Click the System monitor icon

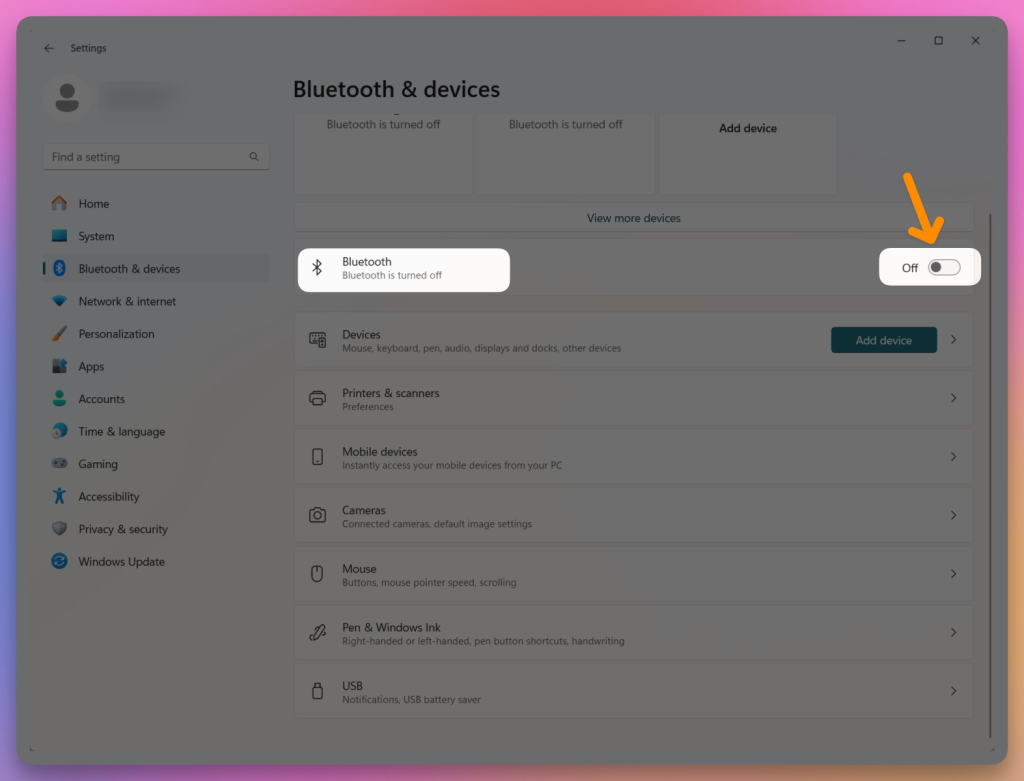(x=59, y=236)
